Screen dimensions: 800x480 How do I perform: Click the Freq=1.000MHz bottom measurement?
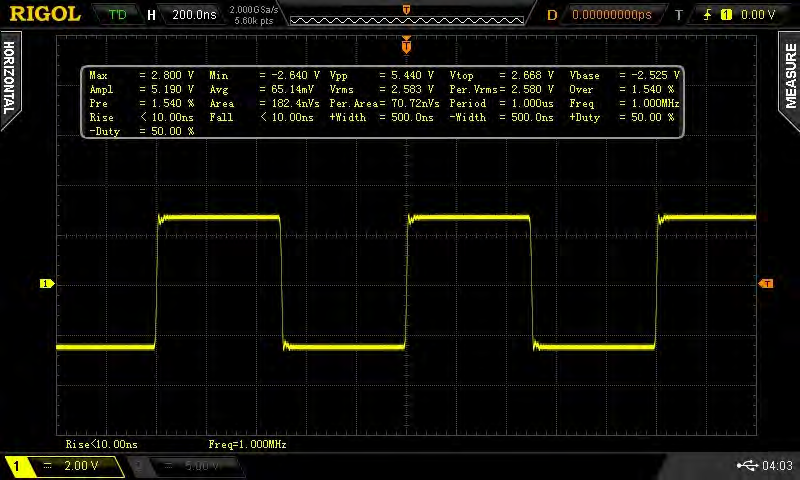pyautogui.click(x=247, y=444)
